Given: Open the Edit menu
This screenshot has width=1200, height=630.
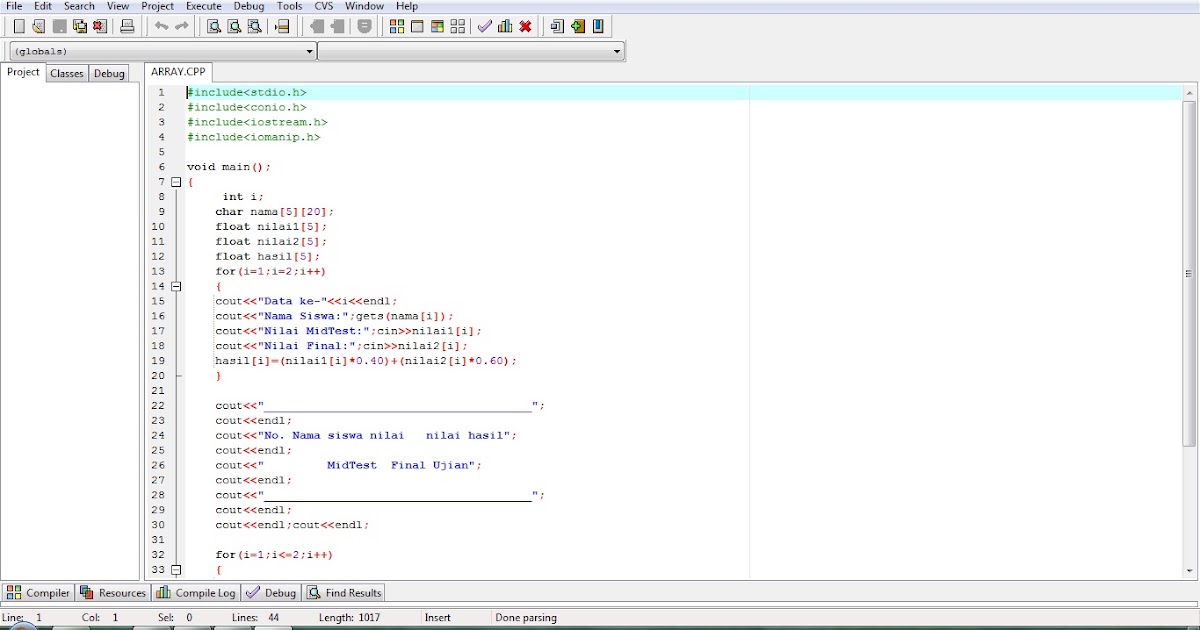Looking at the screenshot, I should 43,6.
